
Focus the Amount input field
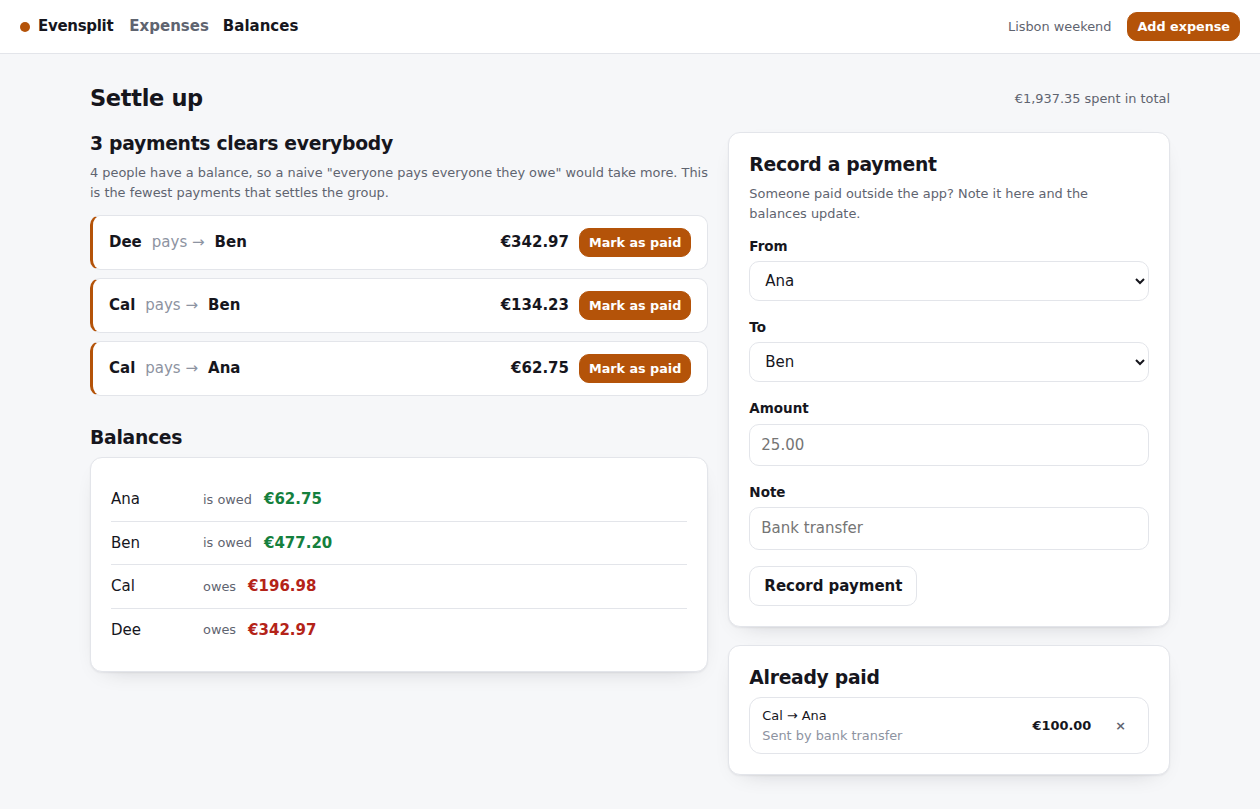pos(949,444)
